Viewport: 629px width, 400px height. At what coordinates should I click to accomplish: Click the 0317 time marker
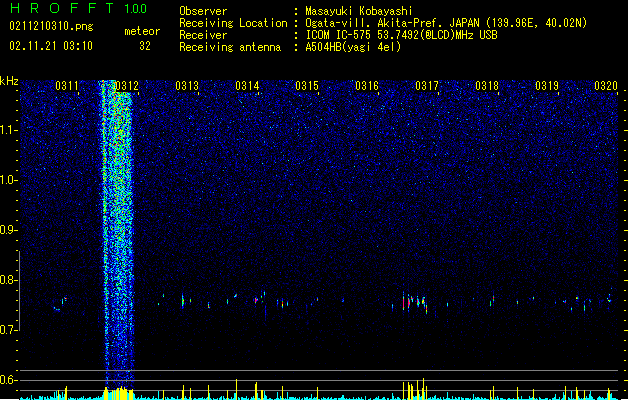coord(427,86)
